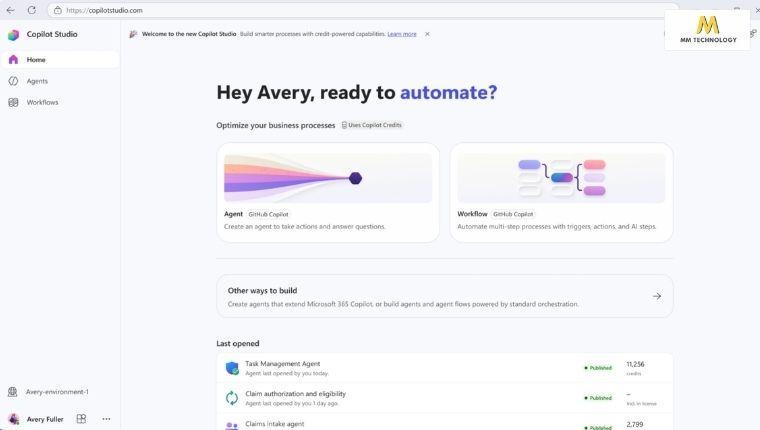Click the Agent card illustration
This screenshot has width=760, height=430.
tap(328, 178)
